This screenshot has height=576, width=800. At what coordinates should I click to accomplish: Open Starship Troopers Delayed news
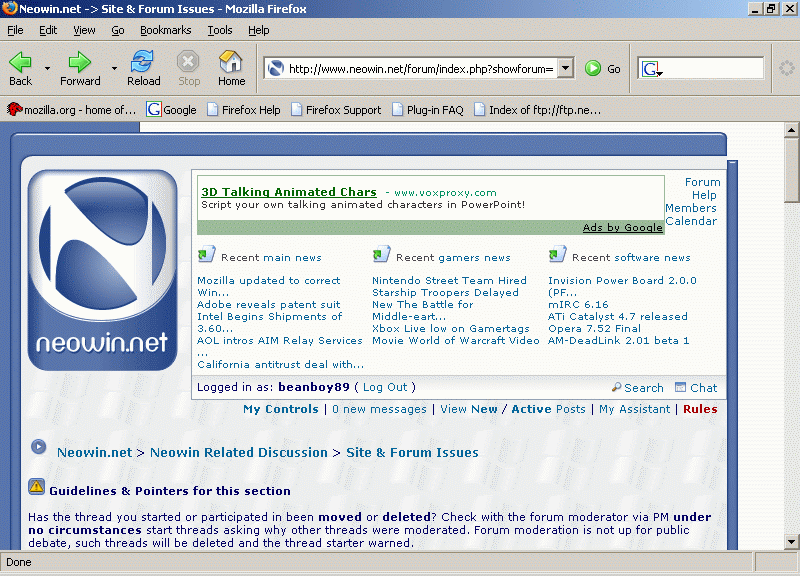tap(445, 292)
